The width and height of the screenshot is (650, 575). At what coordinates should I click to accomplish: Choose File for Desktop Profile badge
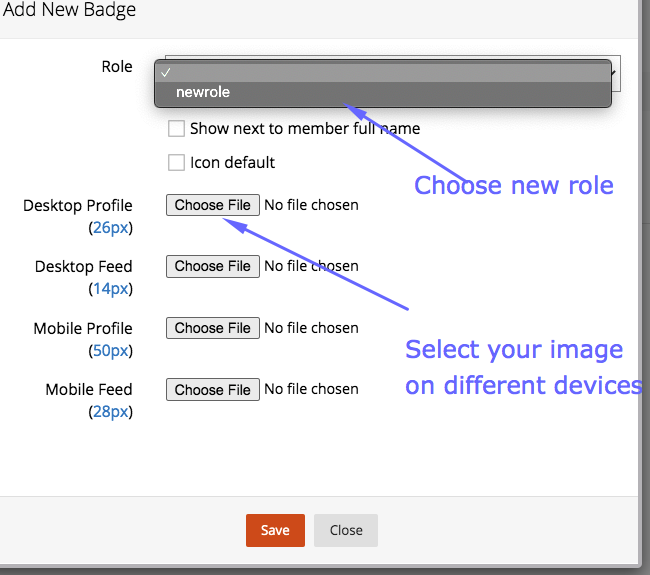[213, 205]
